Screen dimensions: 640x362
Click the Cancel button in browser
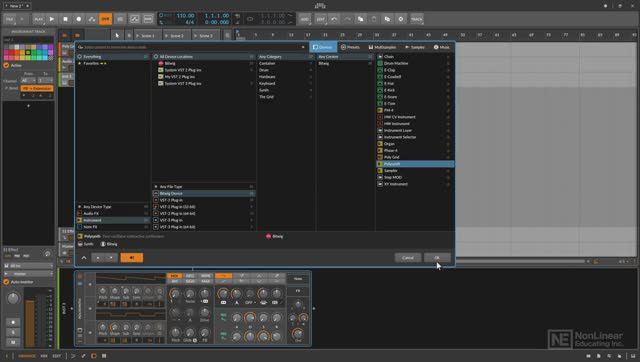(408, 258)
